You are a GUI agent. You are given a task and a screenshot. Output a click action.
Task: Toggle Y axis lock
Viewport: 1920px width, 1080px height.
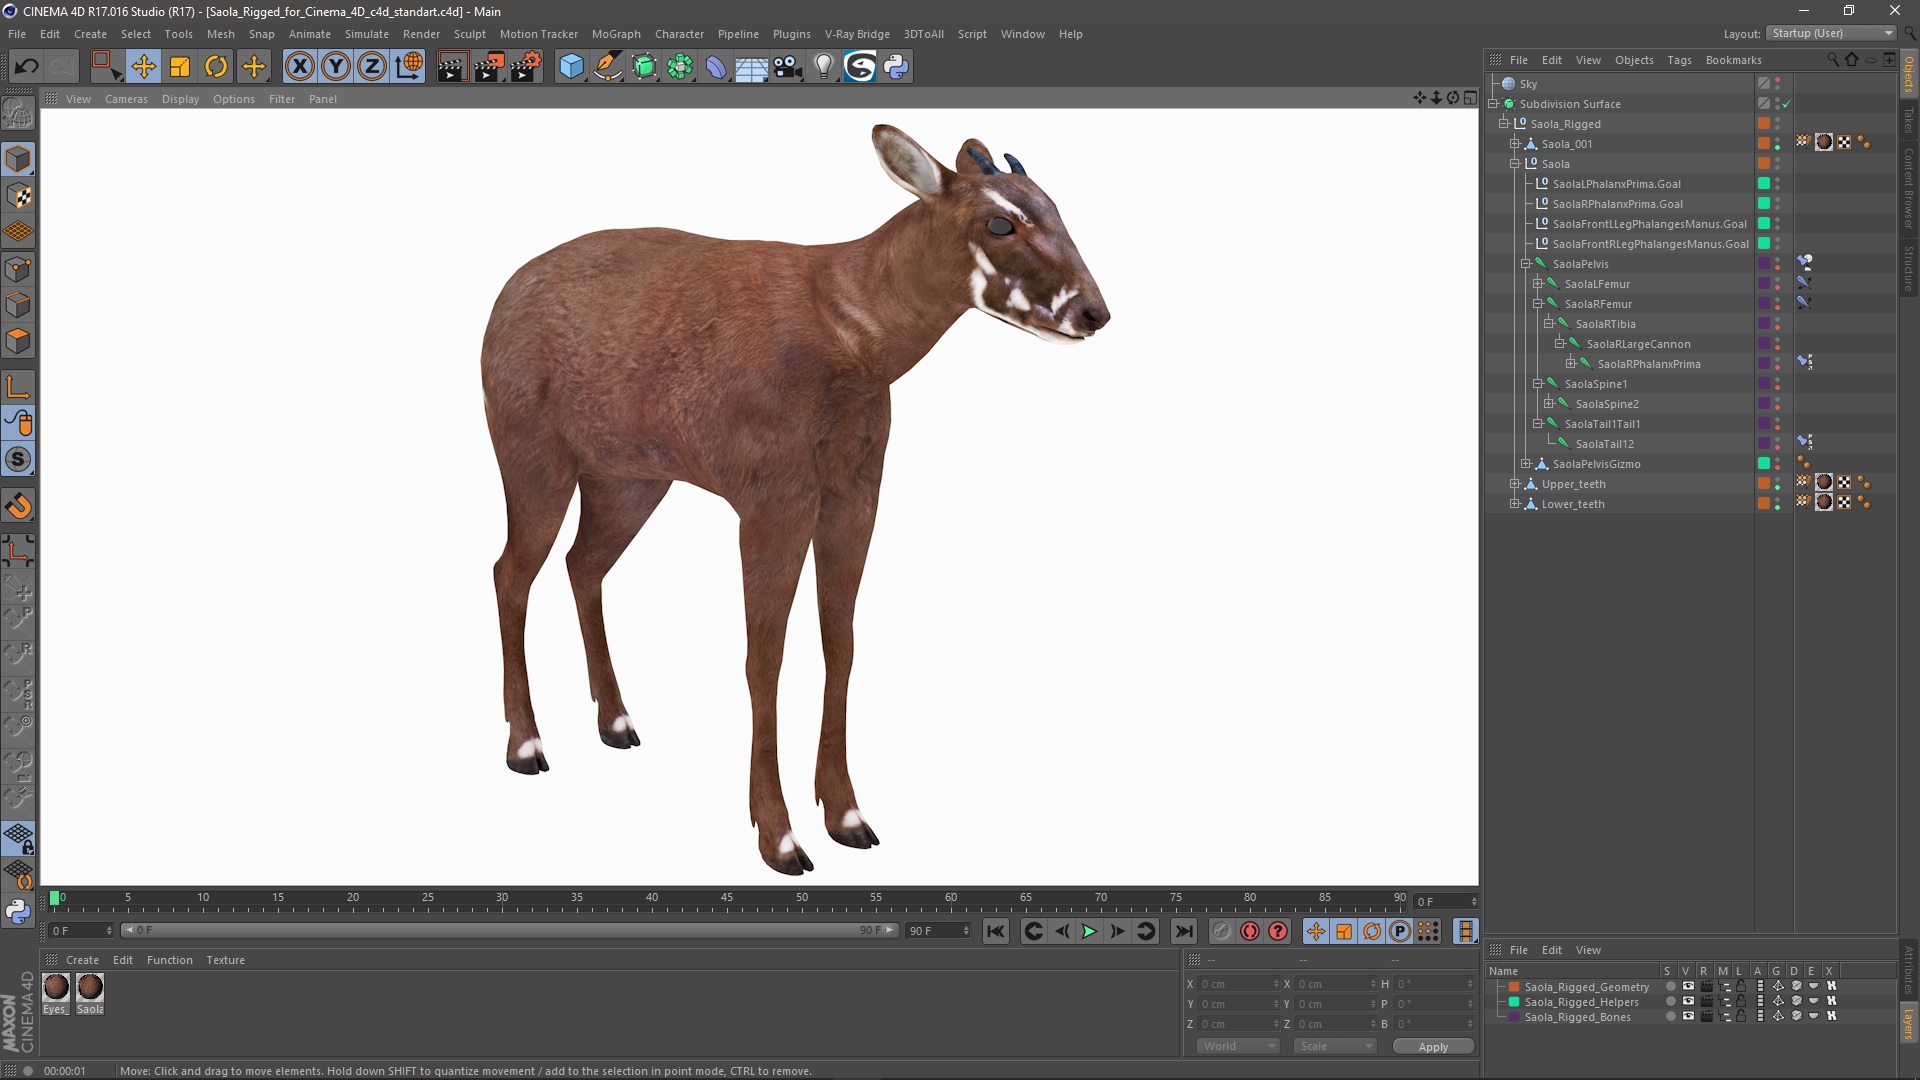336,67
